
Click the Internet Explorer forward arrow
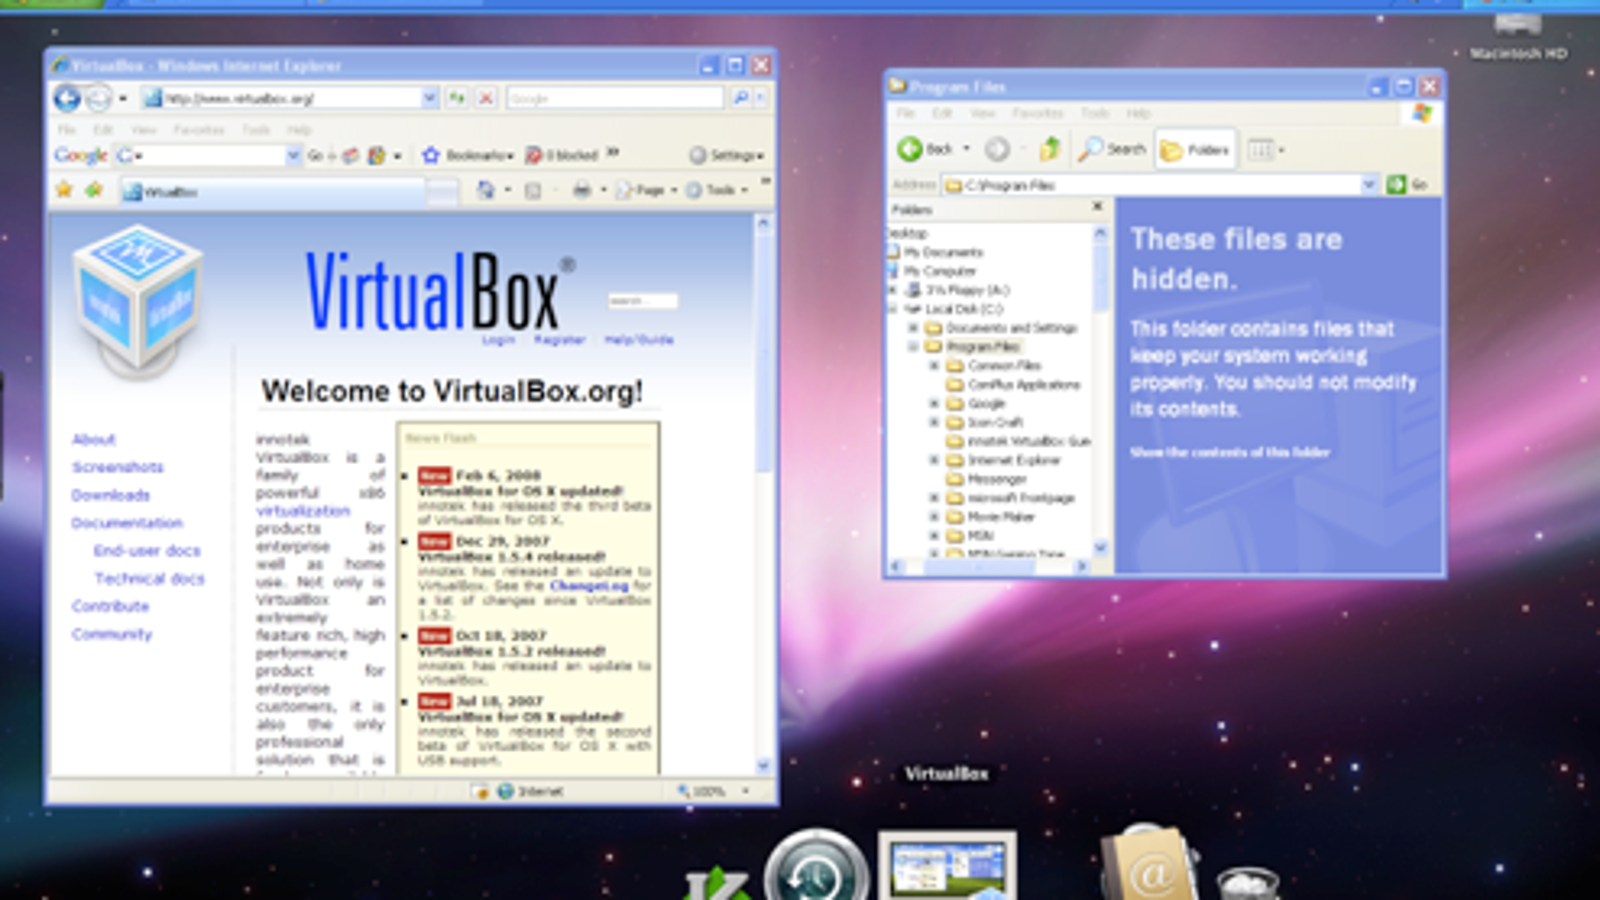98,98
